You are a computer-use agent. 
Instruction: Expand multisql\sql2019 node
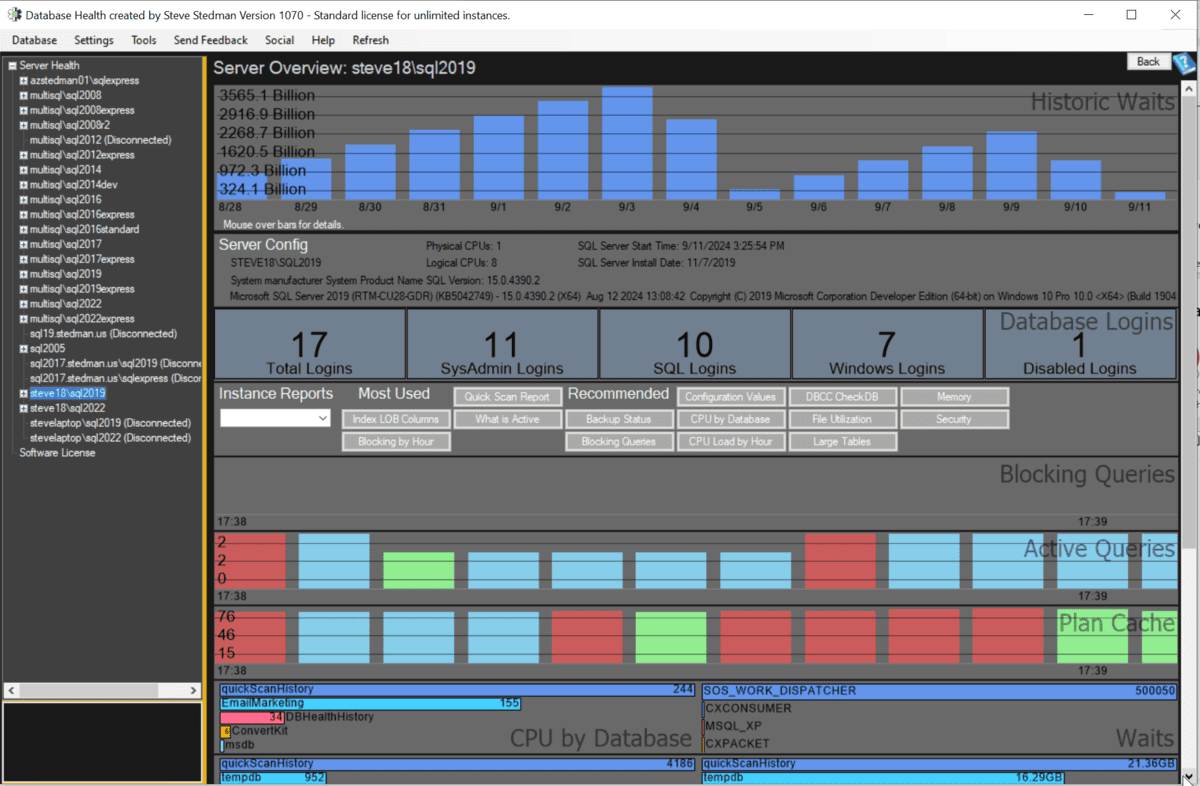click(23, 274)
